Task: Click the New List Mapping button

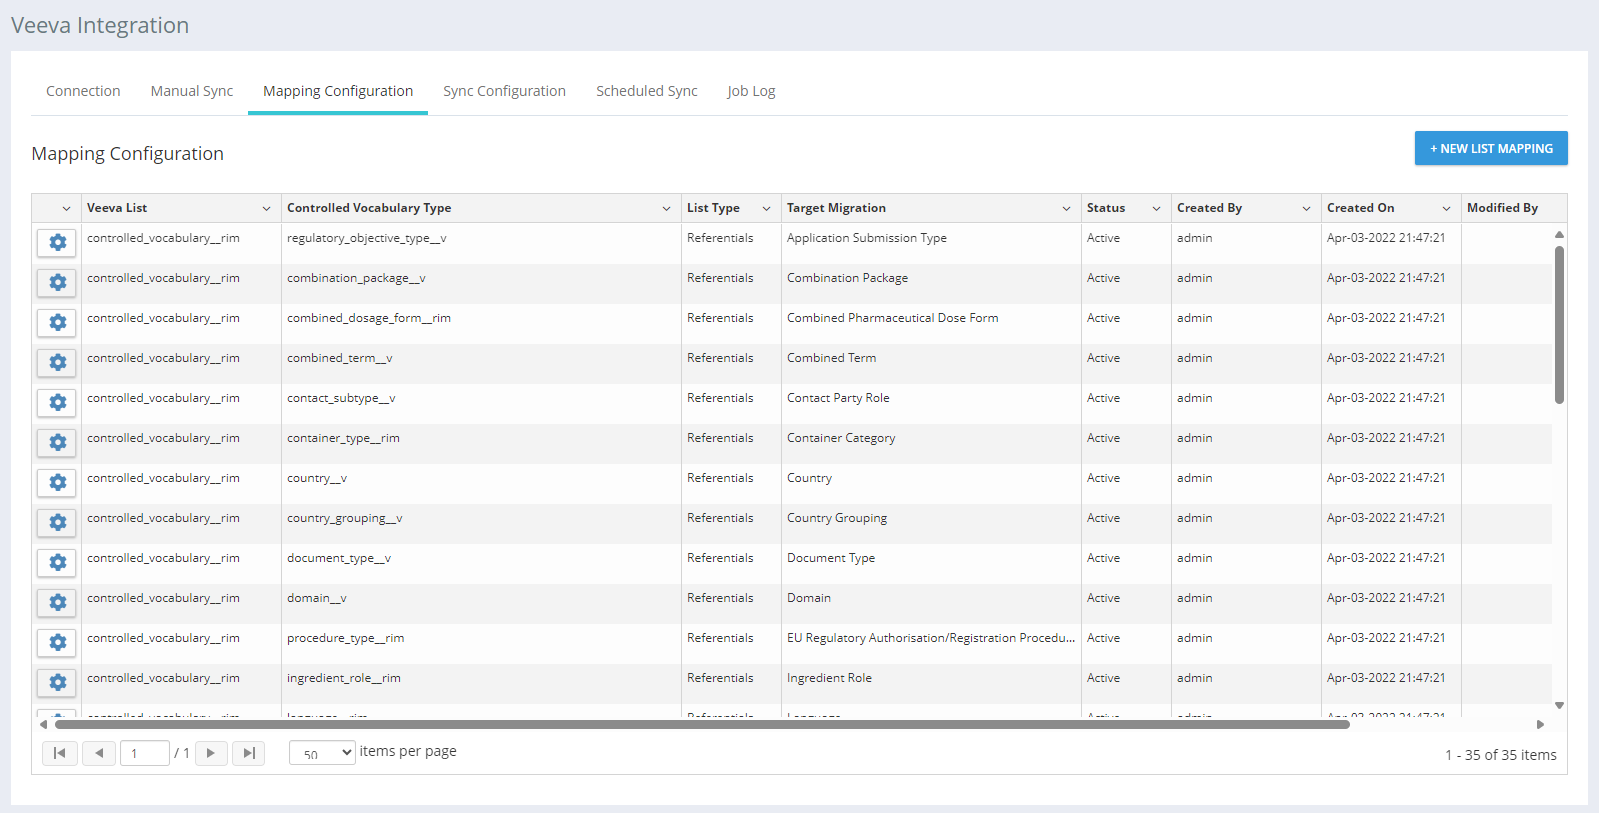Action: (x=1490, y=148)
